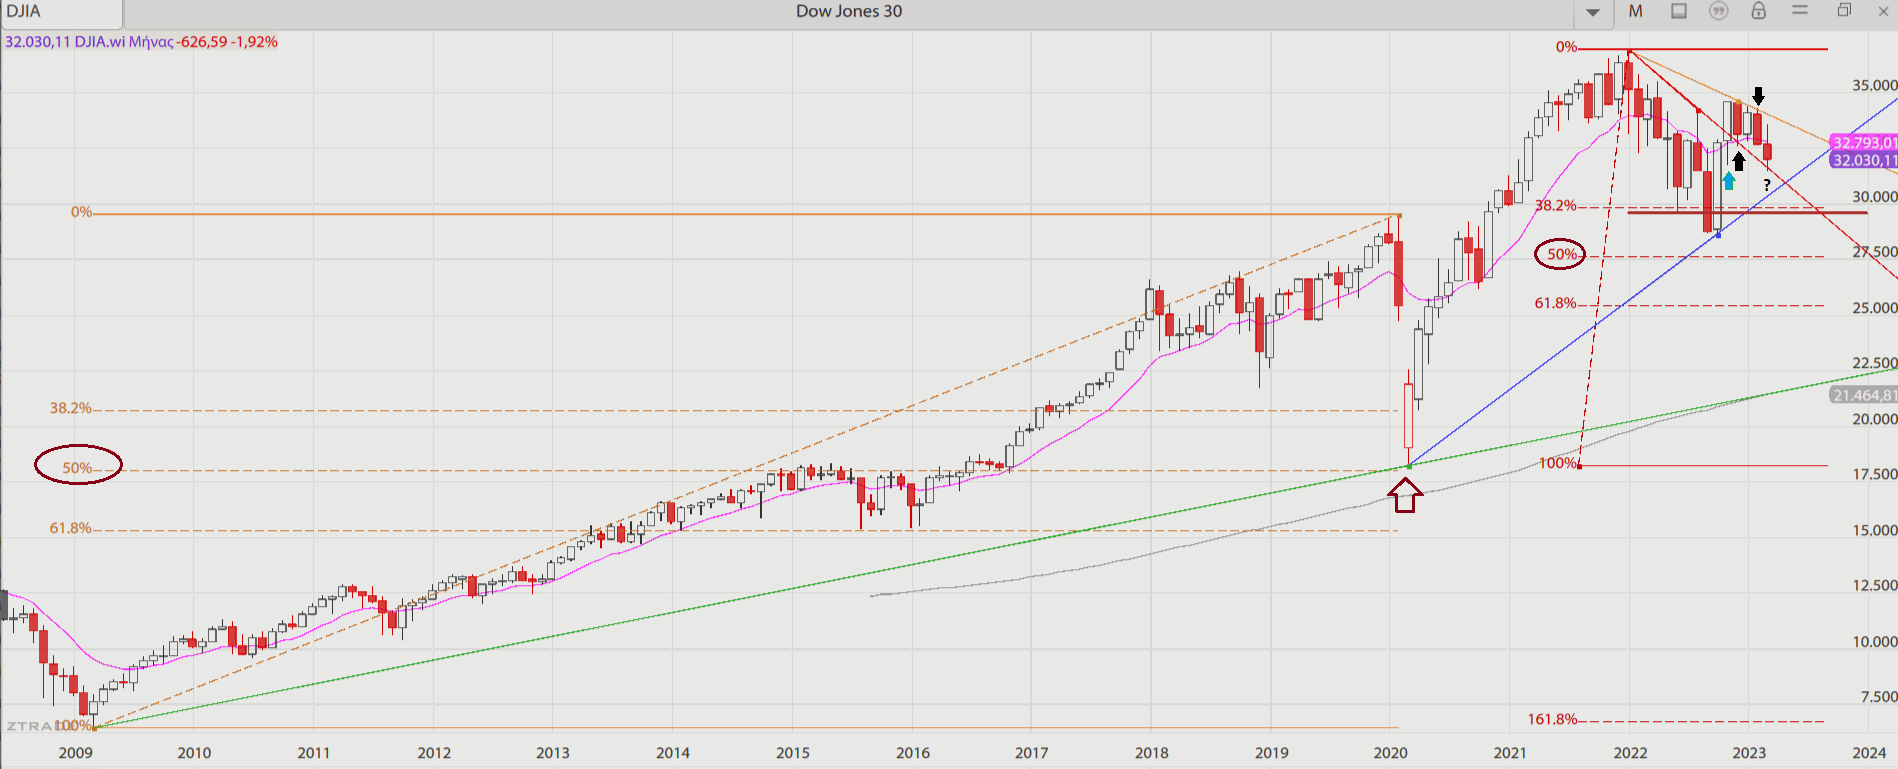1898x769 pixels.
Task: Click the 22.500 price axis label
Action: (x=1874, y=363)
